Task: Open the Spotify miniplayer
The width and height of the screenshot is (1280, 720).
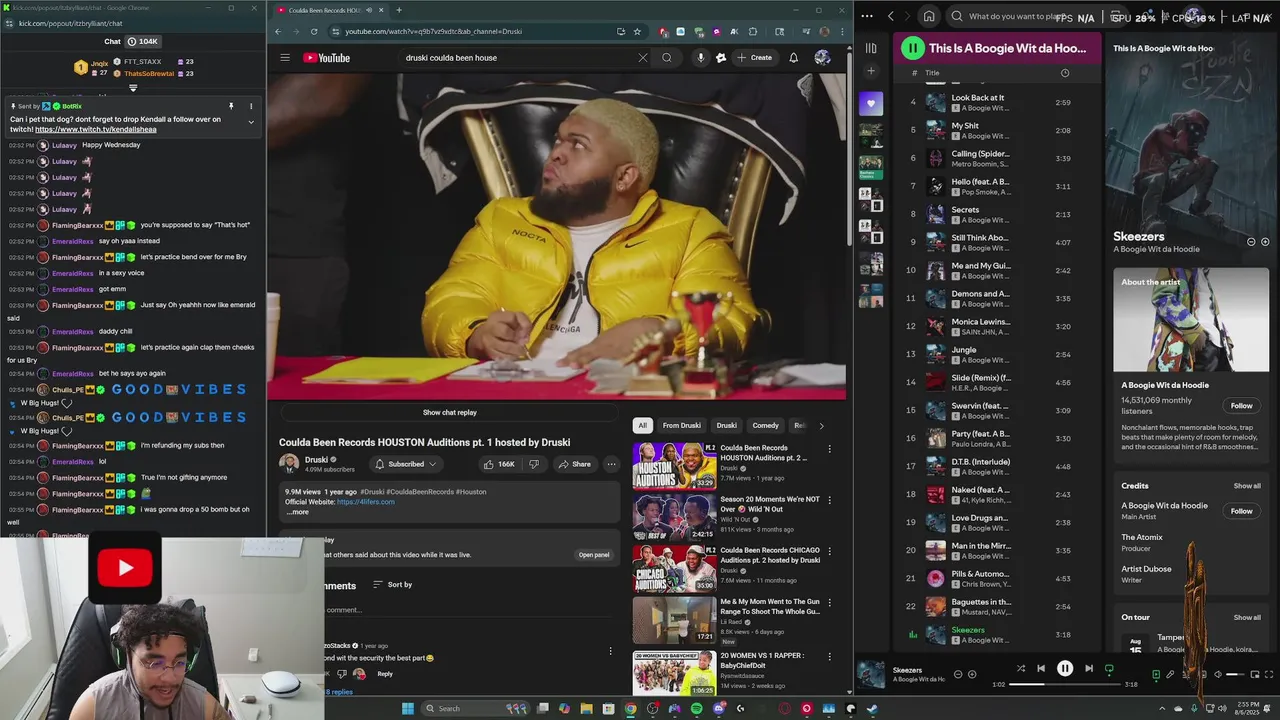Action: point(1255,674)
